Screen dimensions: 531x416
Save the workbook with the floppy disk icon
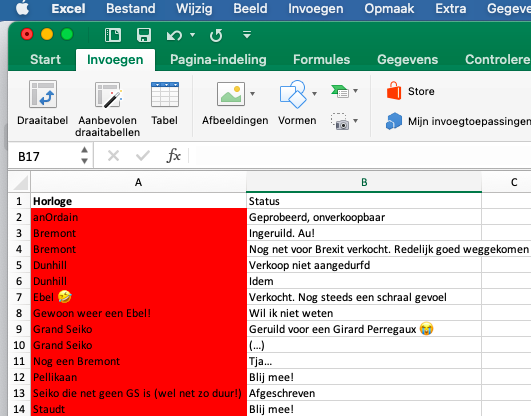coord(144,35)
